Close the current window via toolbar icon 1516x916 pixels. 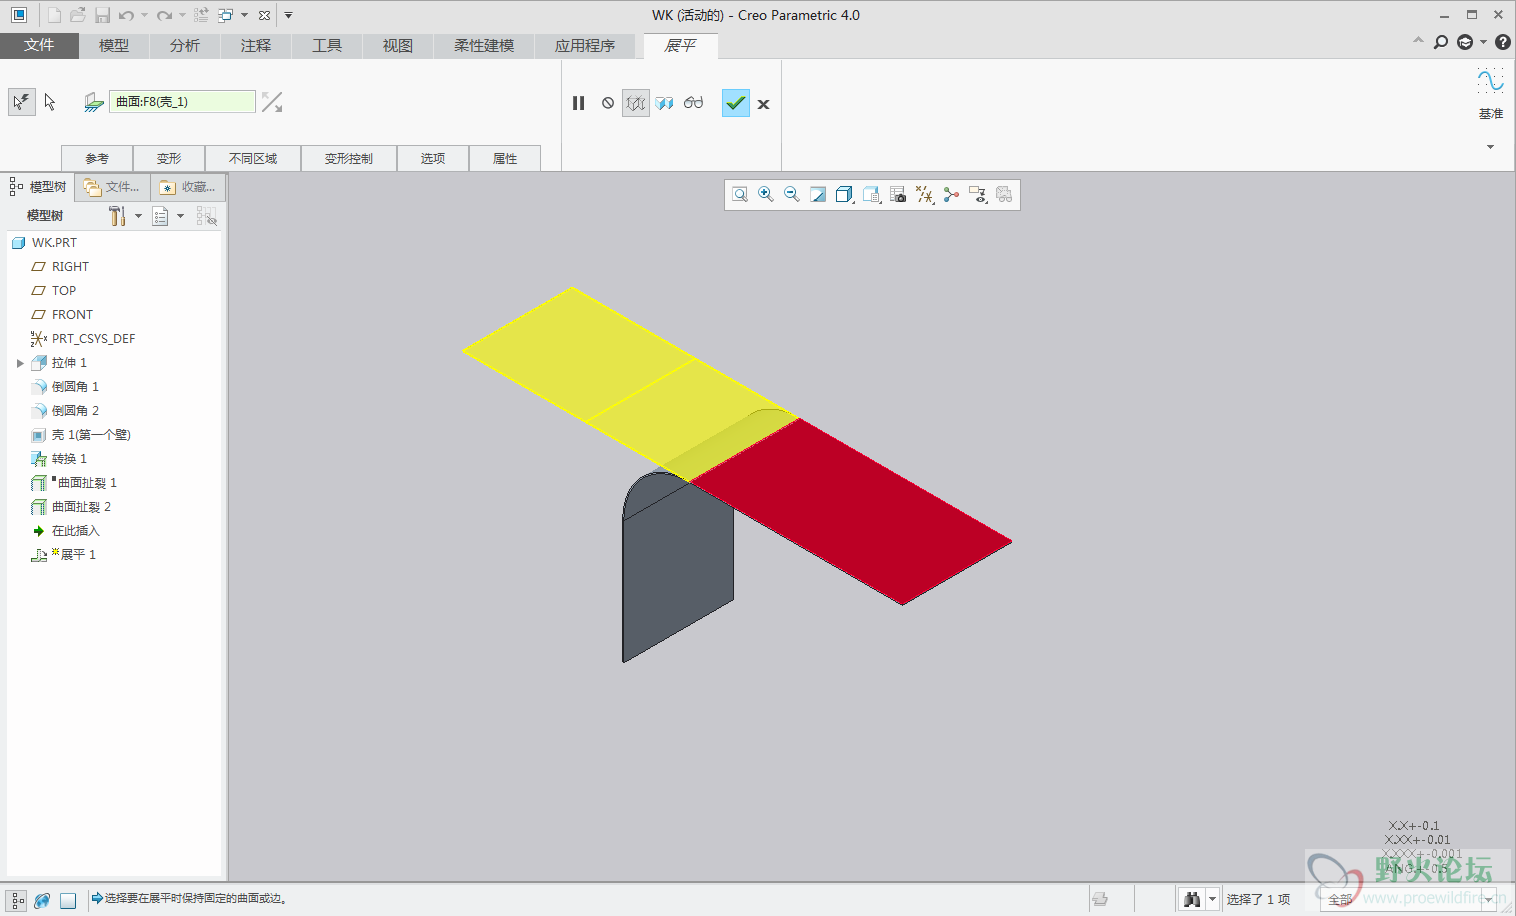pos(264,15)
